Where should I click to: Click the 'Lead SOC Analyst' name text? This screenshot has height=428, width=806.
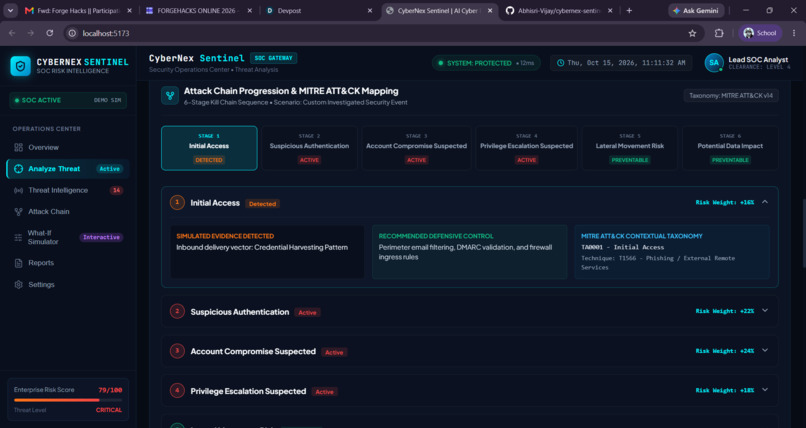click(x=758, y=60)
